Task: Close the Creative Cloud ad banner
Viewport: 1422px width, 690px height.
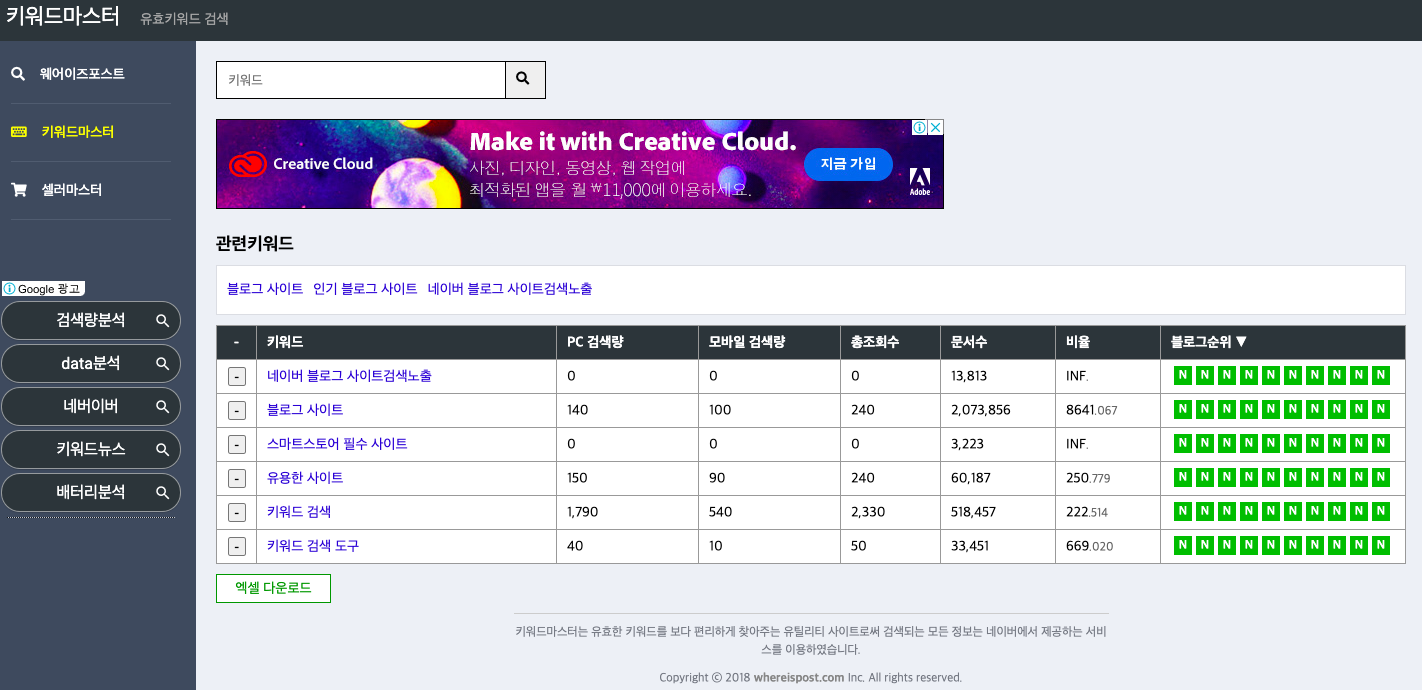Action: (x=936, y=128)
